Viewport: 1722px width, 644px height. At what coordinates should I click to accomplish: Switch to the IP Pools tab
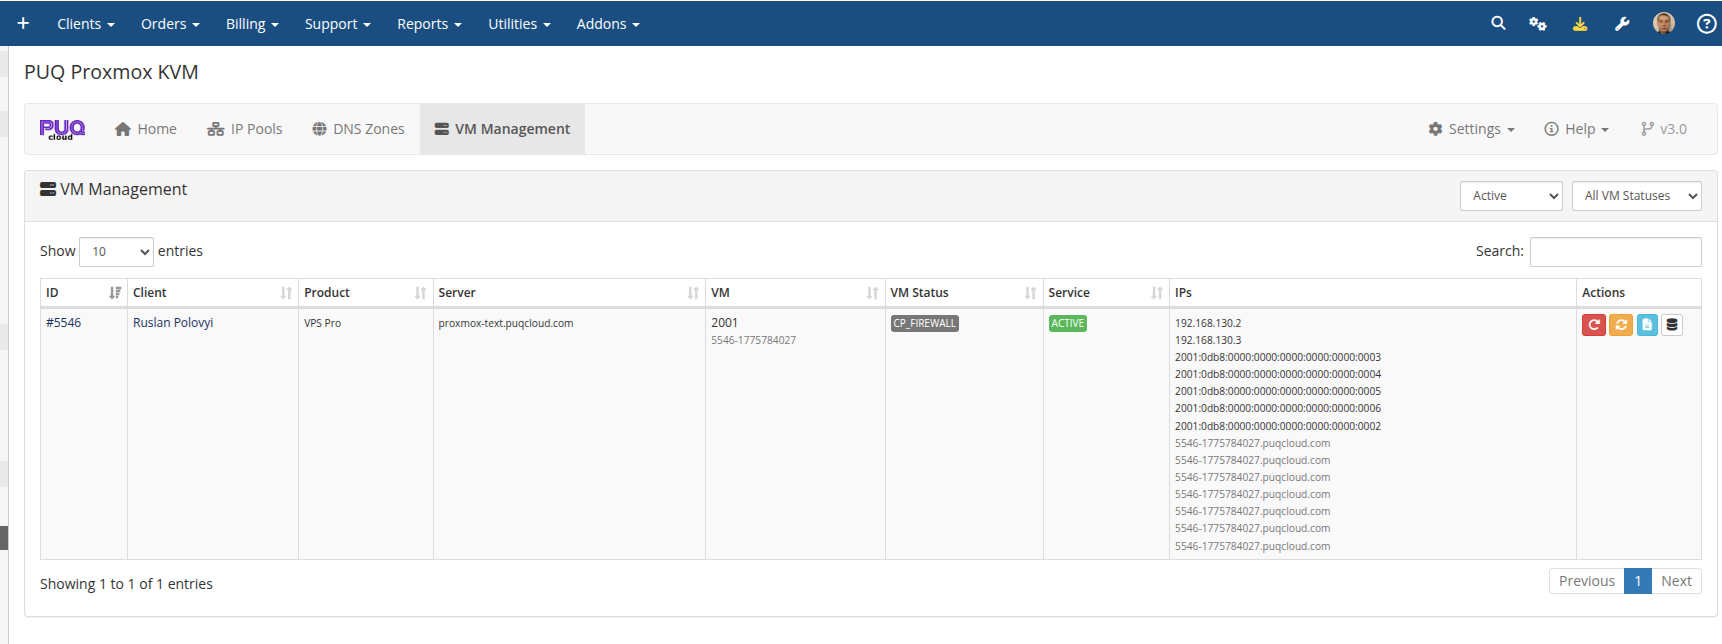point(245,129)
